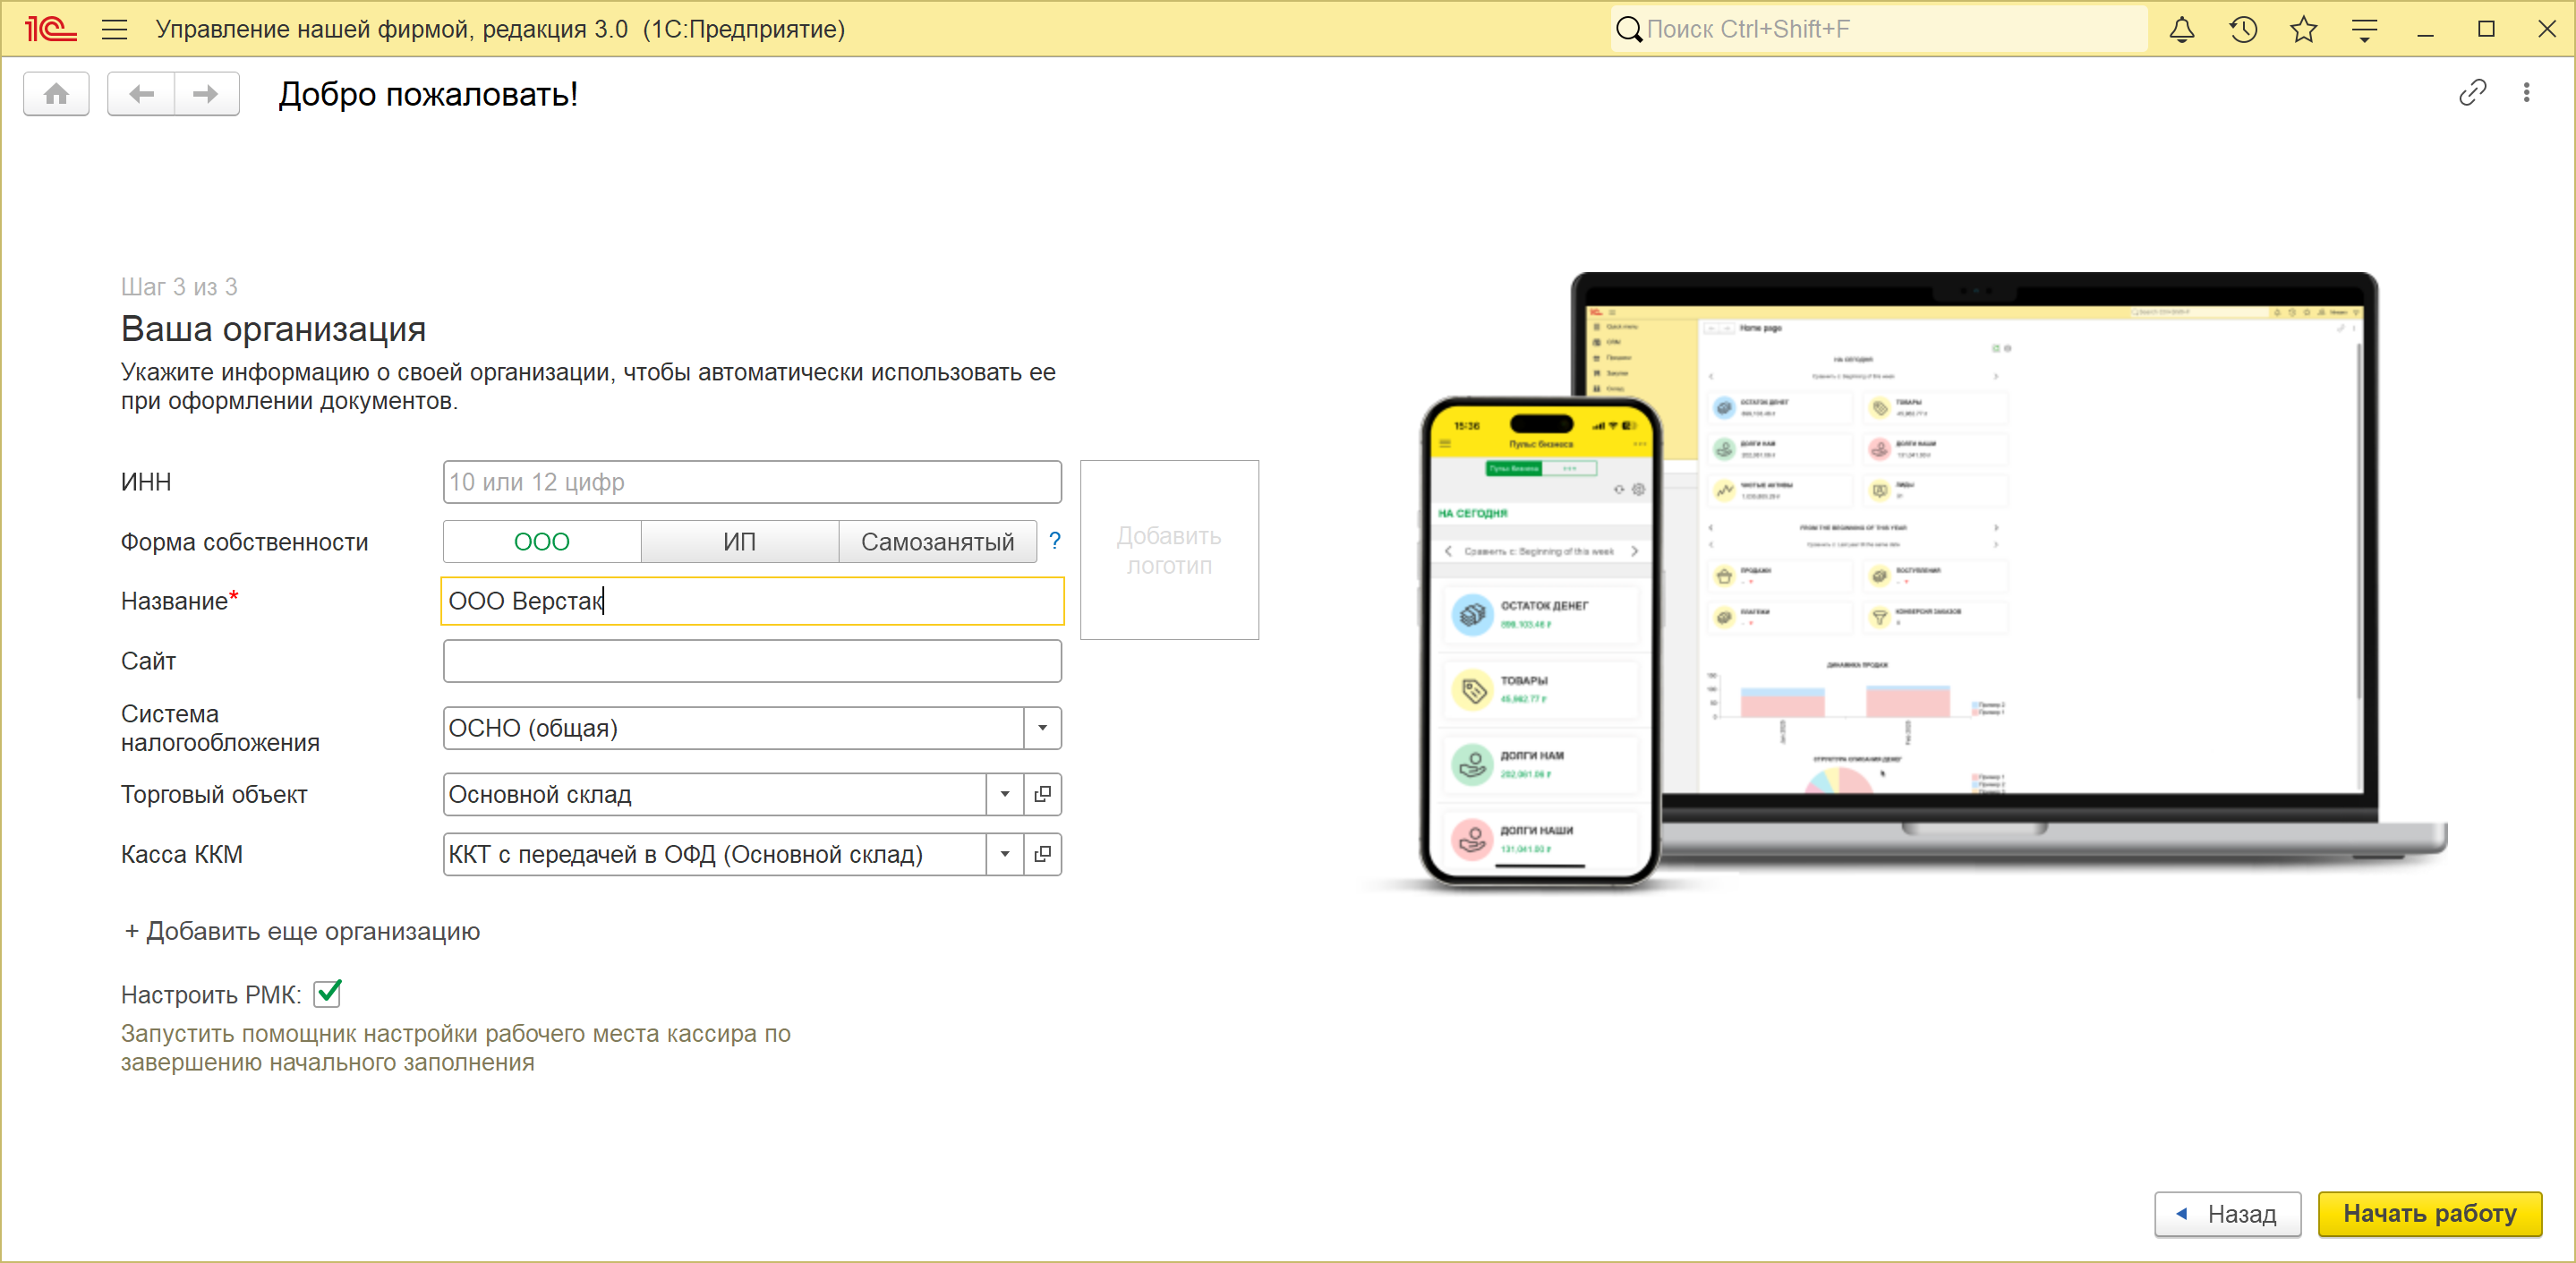
Task: Click the Добавить логотип area
Action: (1169, 550)
